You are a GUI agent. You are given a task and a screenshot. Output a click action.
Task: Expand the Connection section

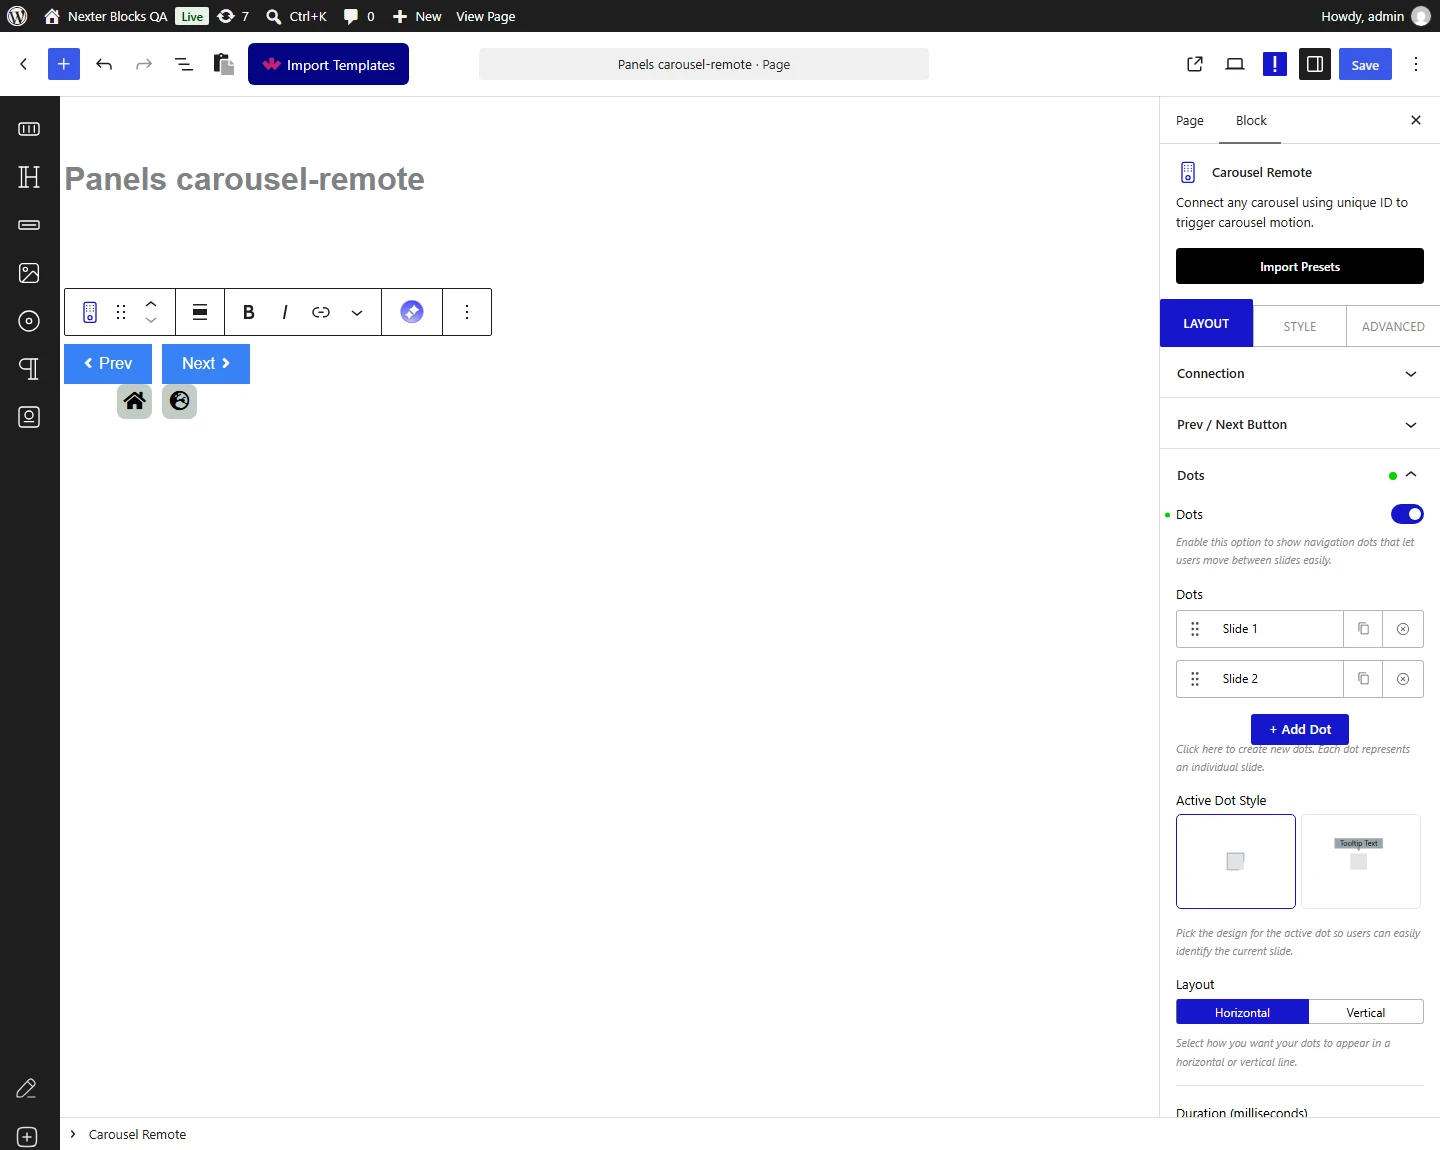1300,374
